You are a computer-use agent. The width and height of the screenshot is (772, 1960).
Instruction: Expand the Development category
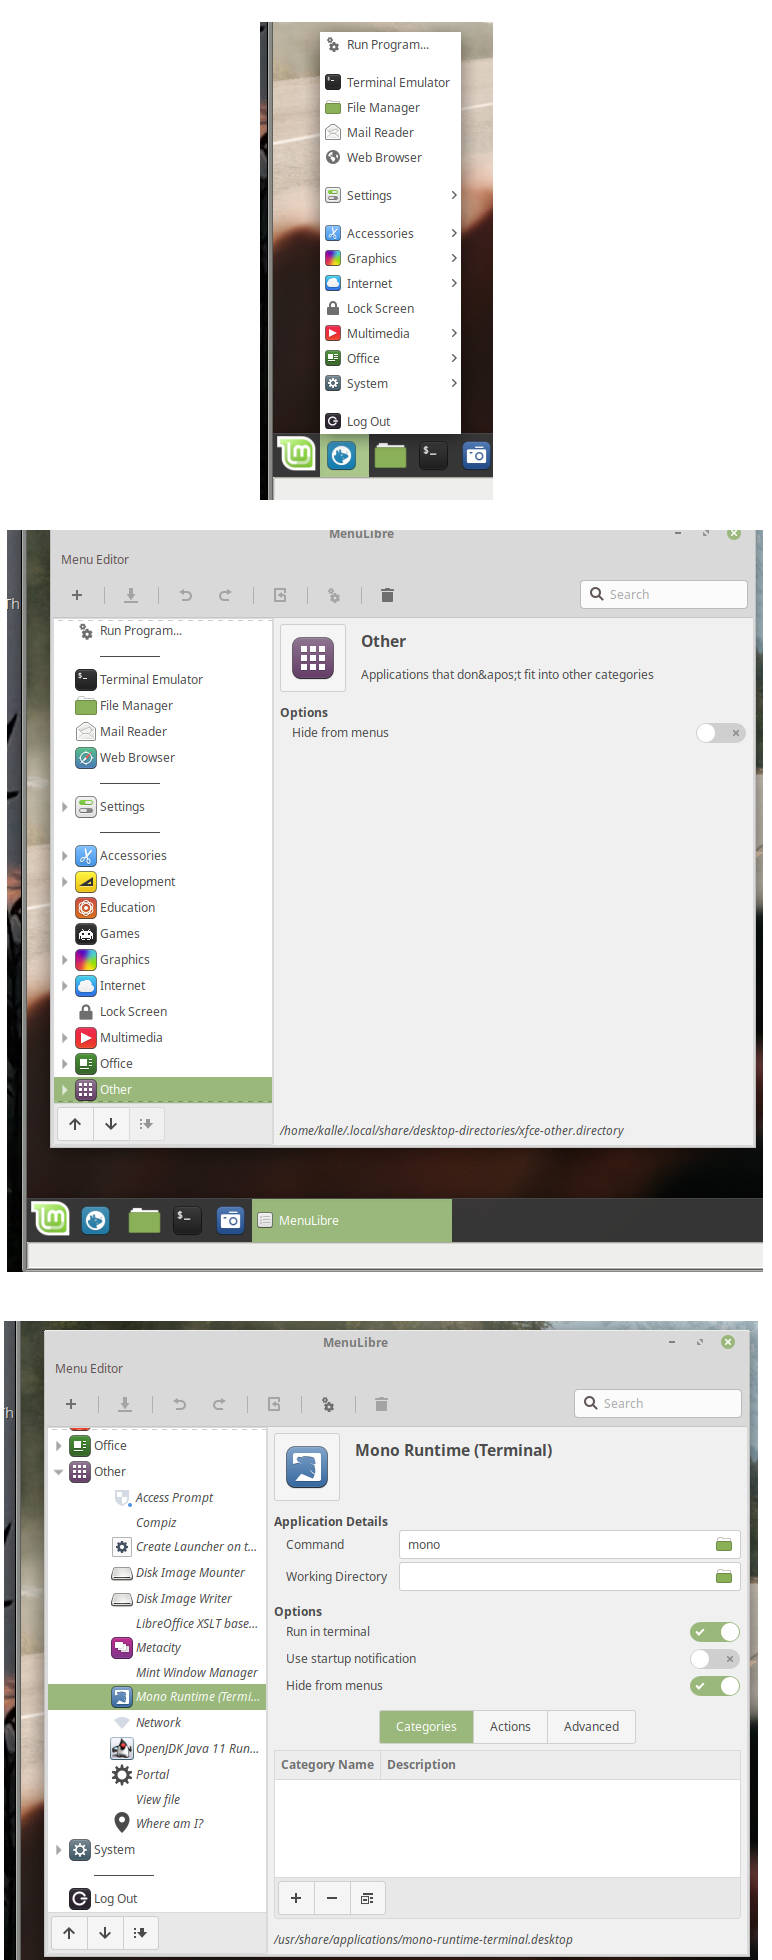pos(65,882)
